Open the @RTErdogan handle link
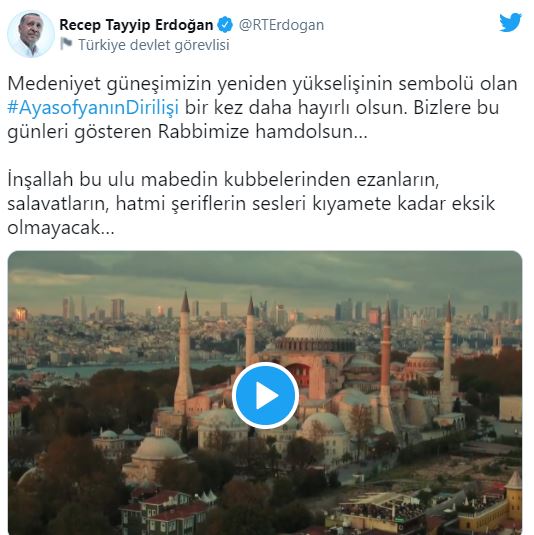Viewport: 534px width, 535px height. 282,25
